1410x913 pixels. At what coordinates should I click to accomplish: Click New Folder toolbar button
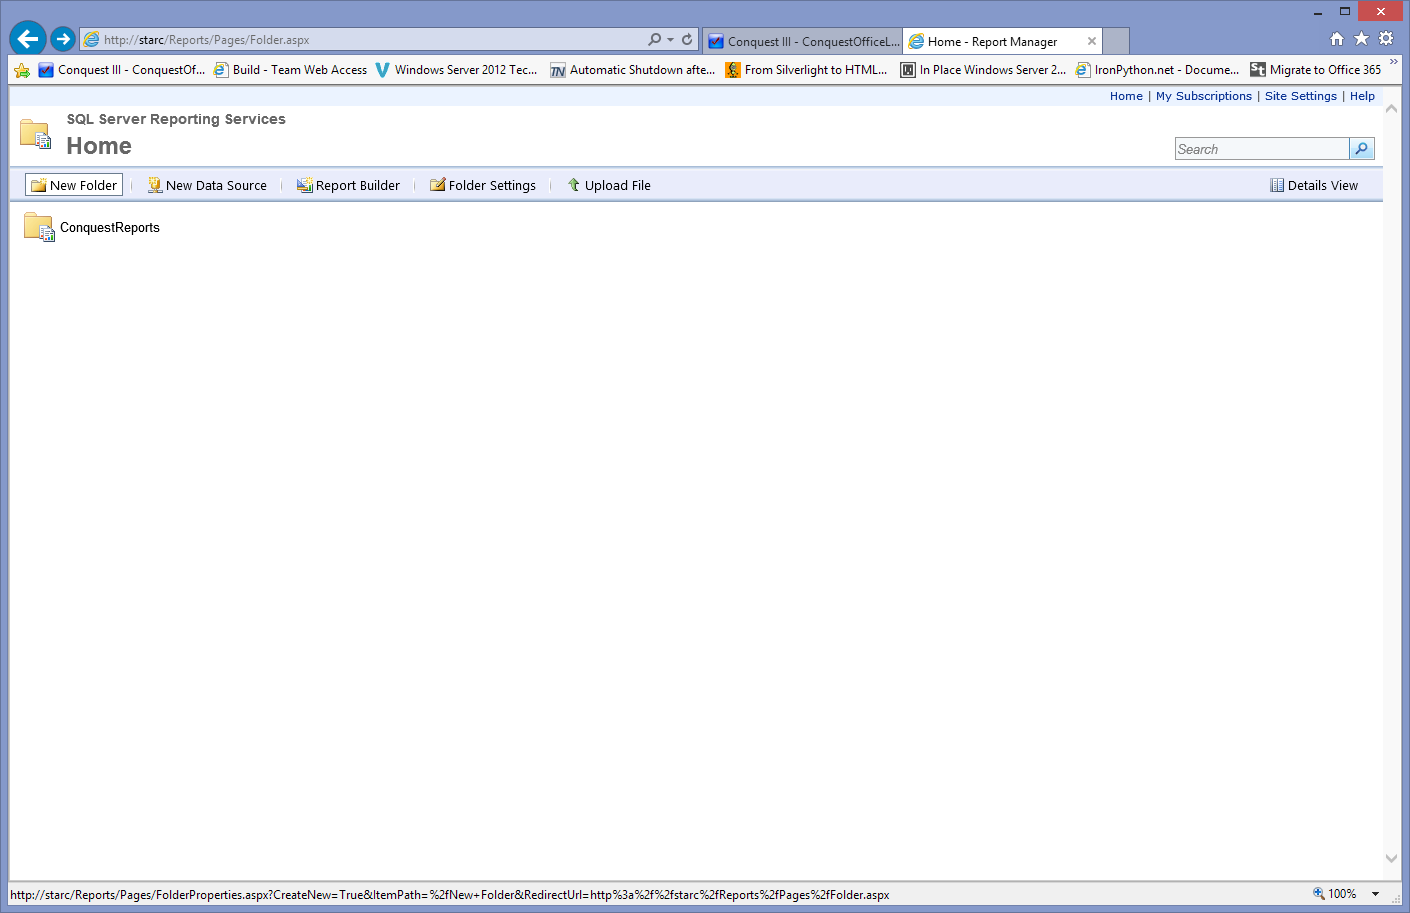(74, 185)
